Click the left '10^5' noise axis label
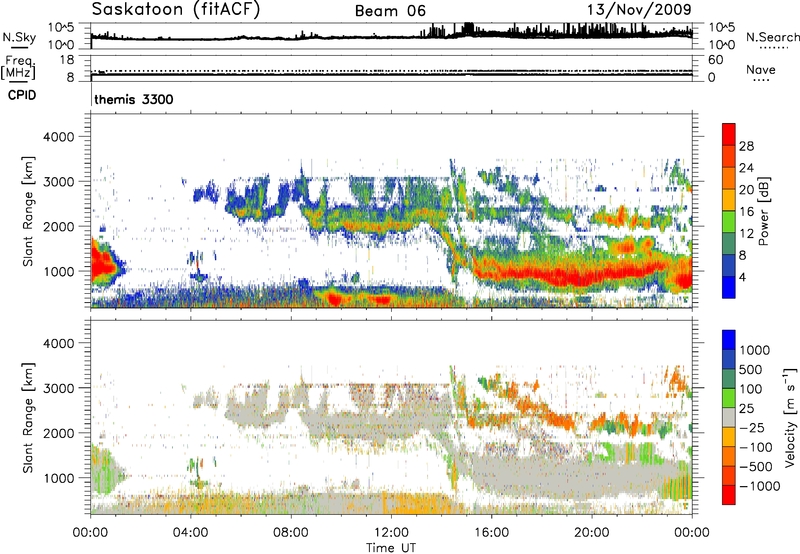 click(62, 28)
